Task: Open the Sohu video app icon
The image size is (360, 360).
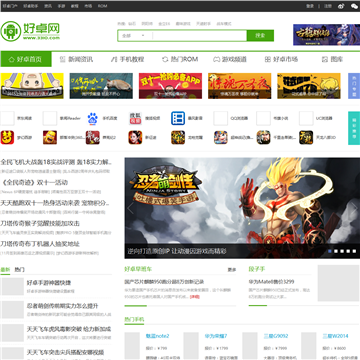Action: pyautogui.click(x=135, y=118)
